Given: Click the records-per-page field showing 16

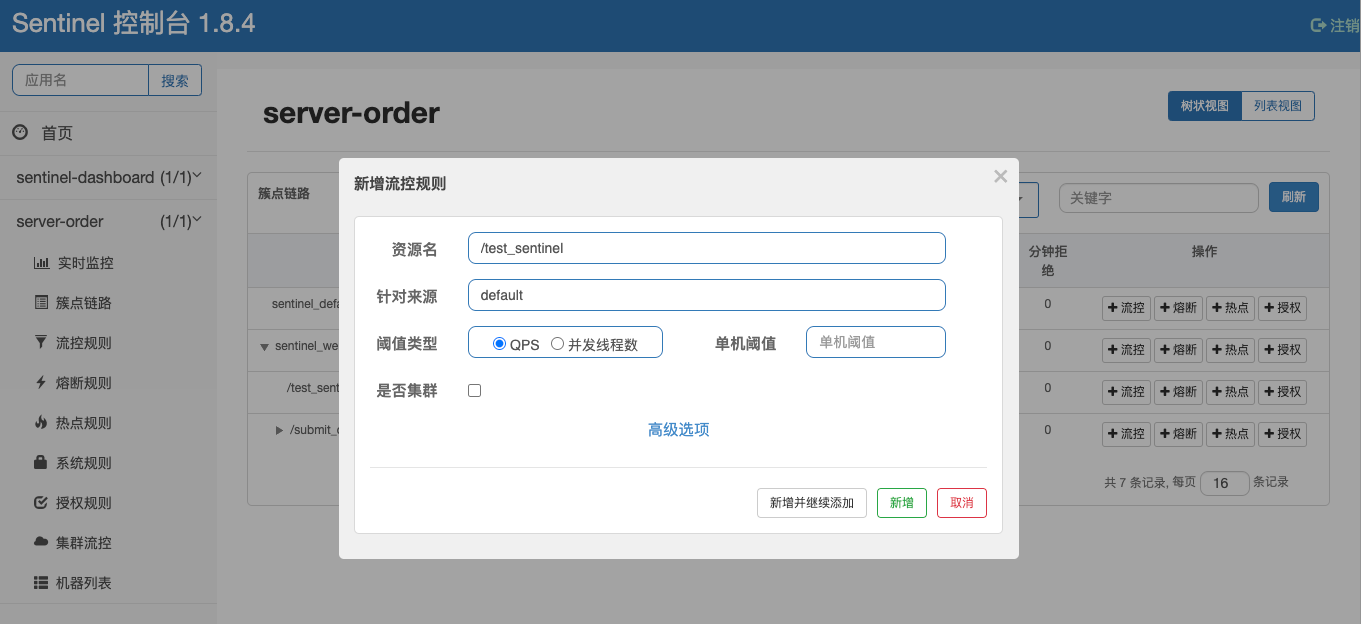Looking at the screenshot, I should click(1225, 483).
